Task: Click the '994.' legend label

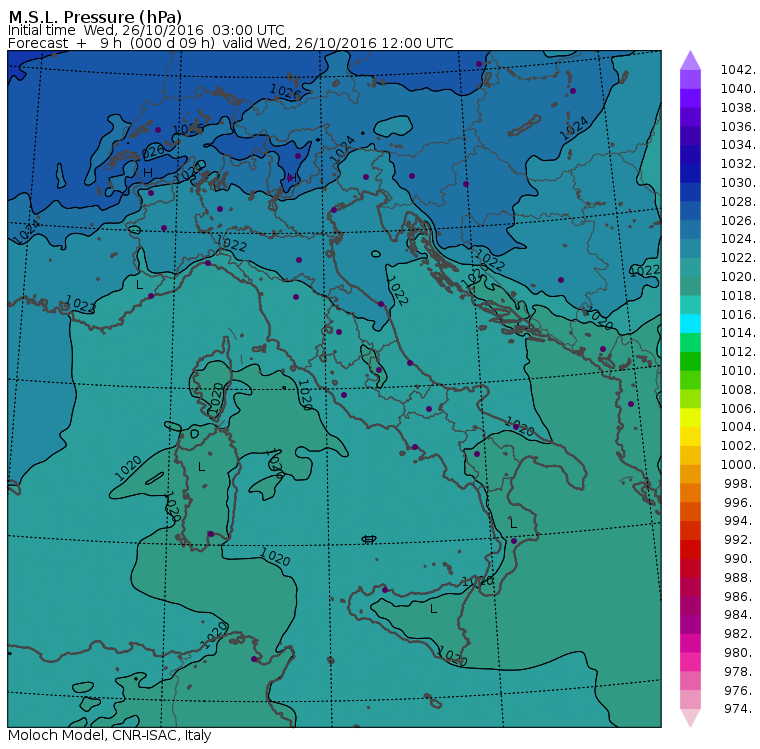Action: (x=740, y=521)
